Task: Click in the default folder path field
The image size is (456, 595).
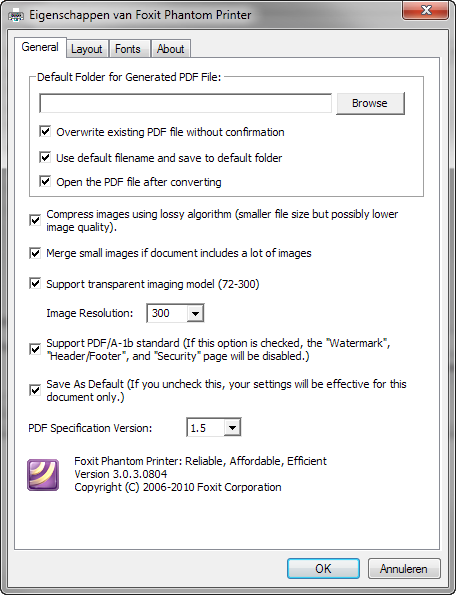Action: click(186, 103)
